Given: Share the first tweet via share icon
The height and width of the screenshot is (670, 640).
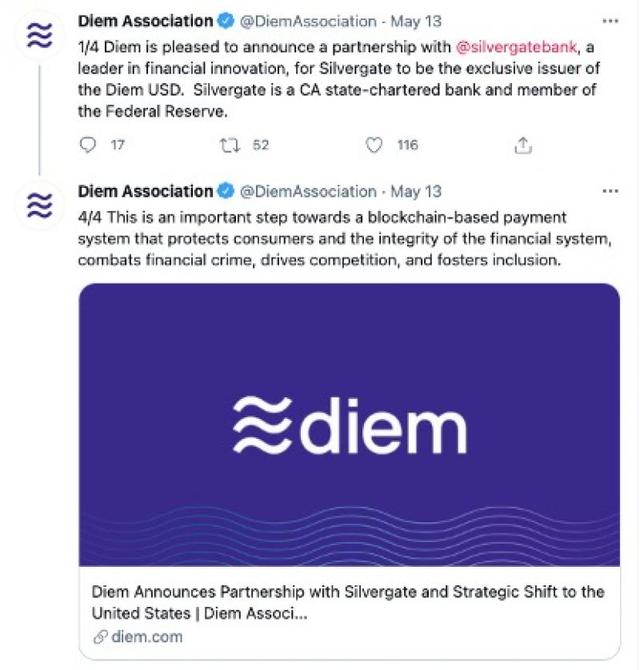Looking at the screenshot, I should pos(523,145).
